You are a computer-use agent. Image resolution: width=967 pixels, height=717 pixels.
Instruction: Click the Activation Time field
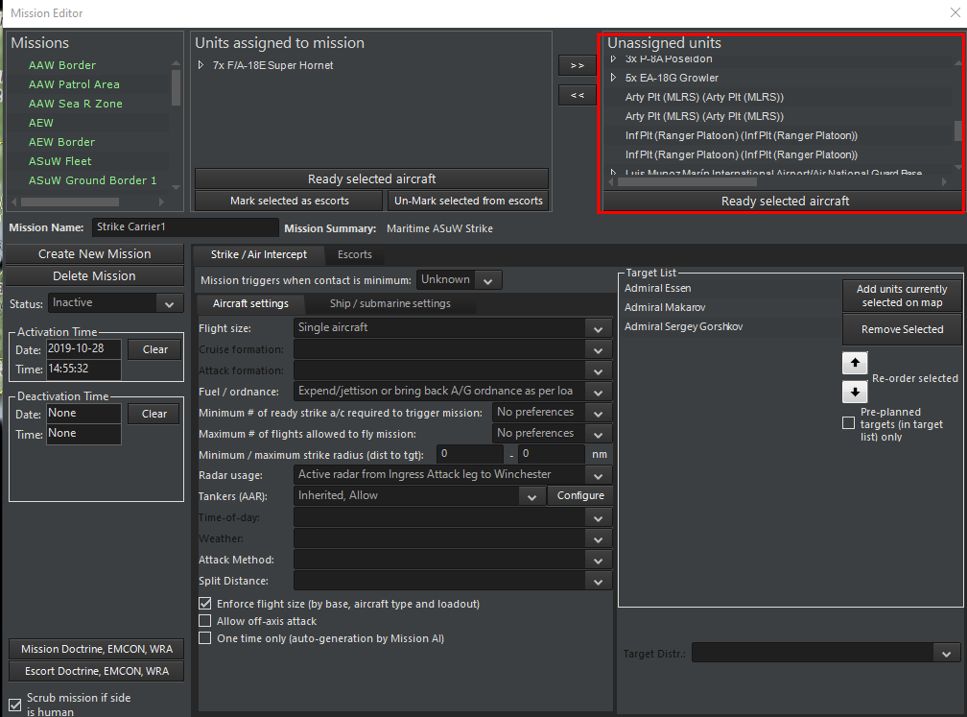tap(84, 369)
